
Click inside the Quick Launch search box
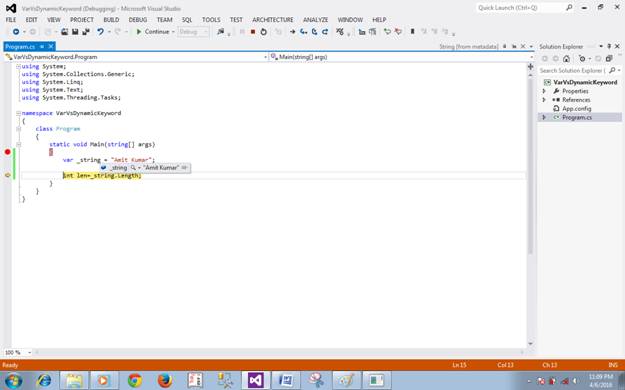(x=520, y=8)
